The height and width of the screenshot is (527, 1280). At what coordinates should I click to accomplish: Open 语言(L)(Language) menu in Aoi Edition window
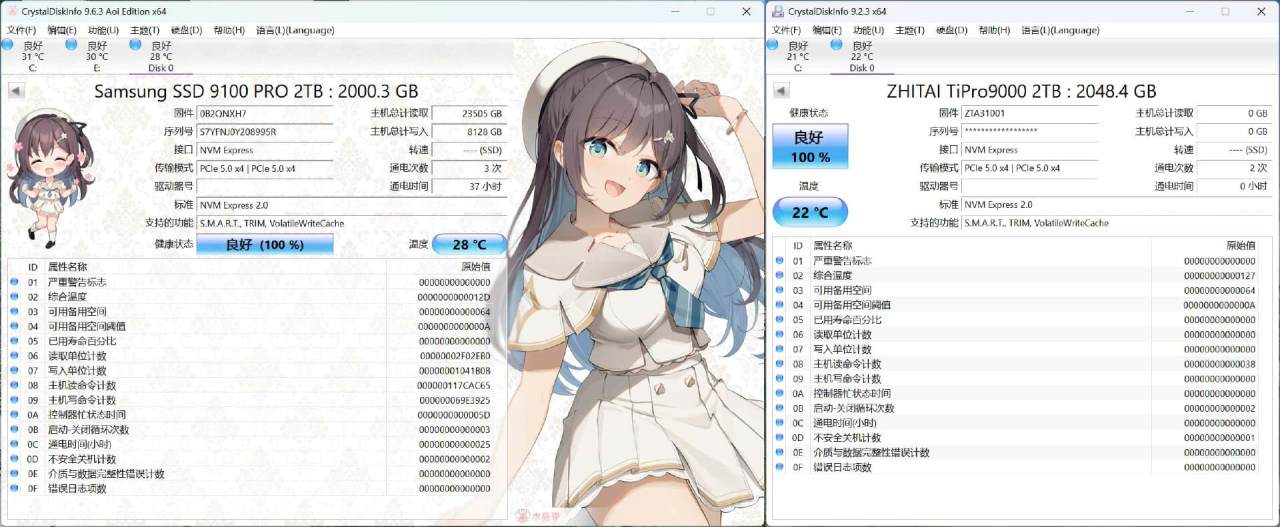295,30
